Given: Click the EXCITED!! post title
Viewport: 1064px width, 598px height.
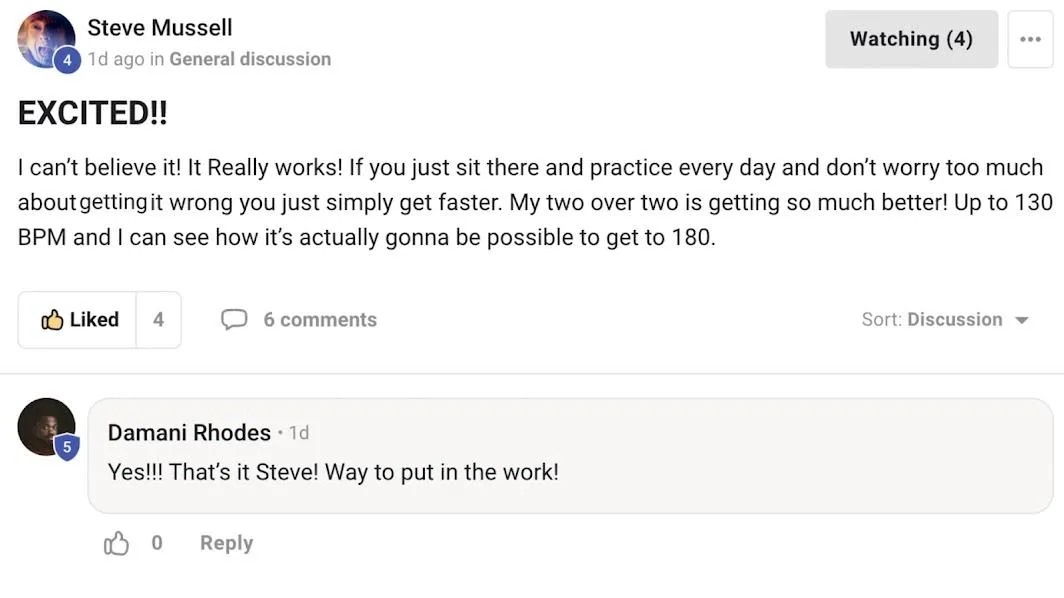Looking at the screenshot, I should pos(92,113).
